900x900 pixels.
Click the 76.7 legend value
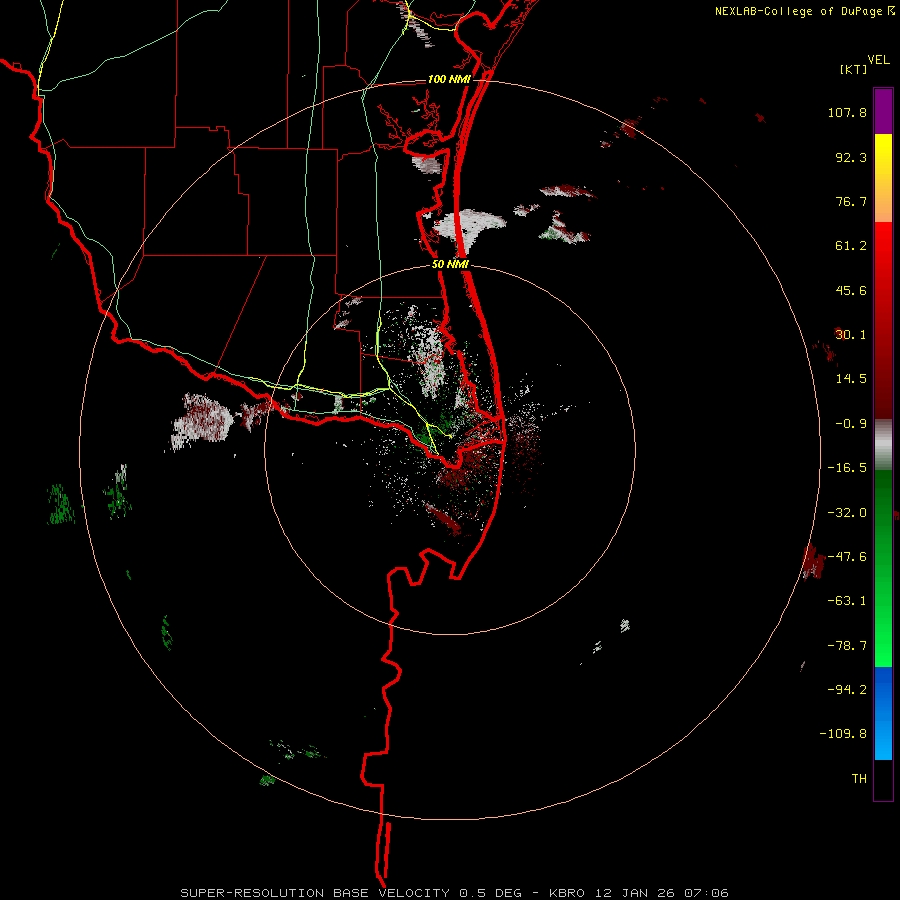pyautogui.click(x=851, y=201)
